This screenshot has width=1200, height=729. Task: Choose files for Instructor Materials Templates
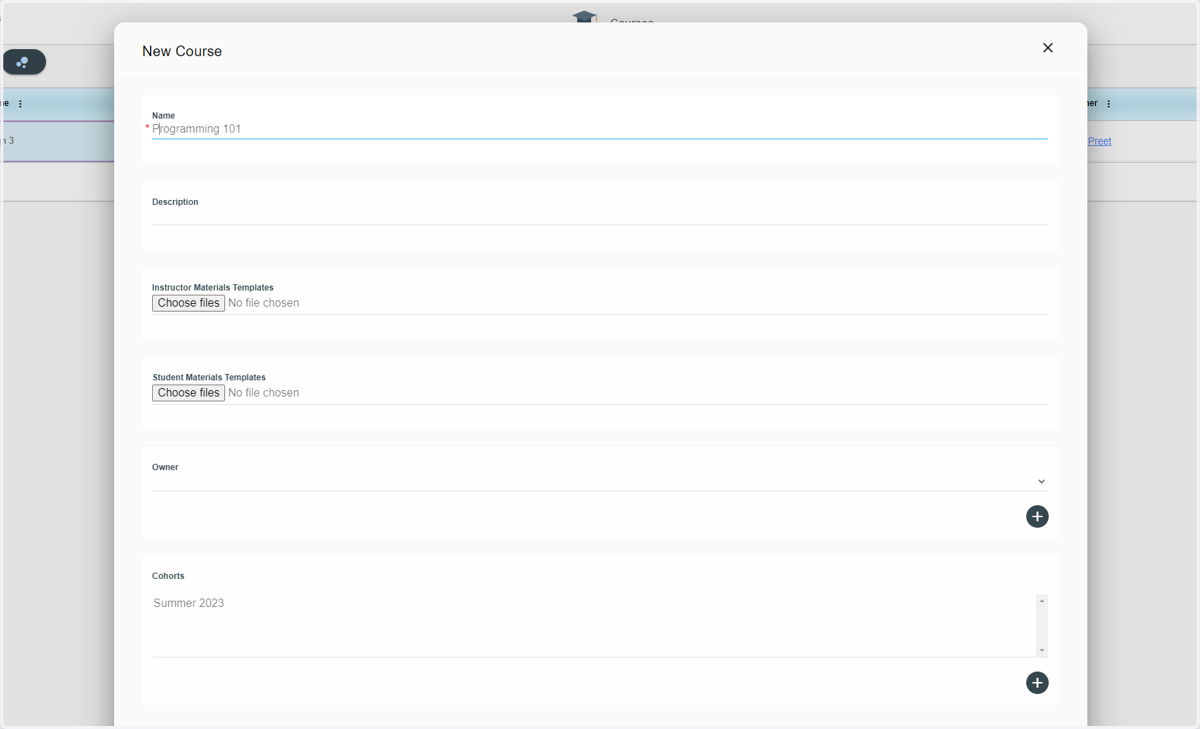click(188, 303)
